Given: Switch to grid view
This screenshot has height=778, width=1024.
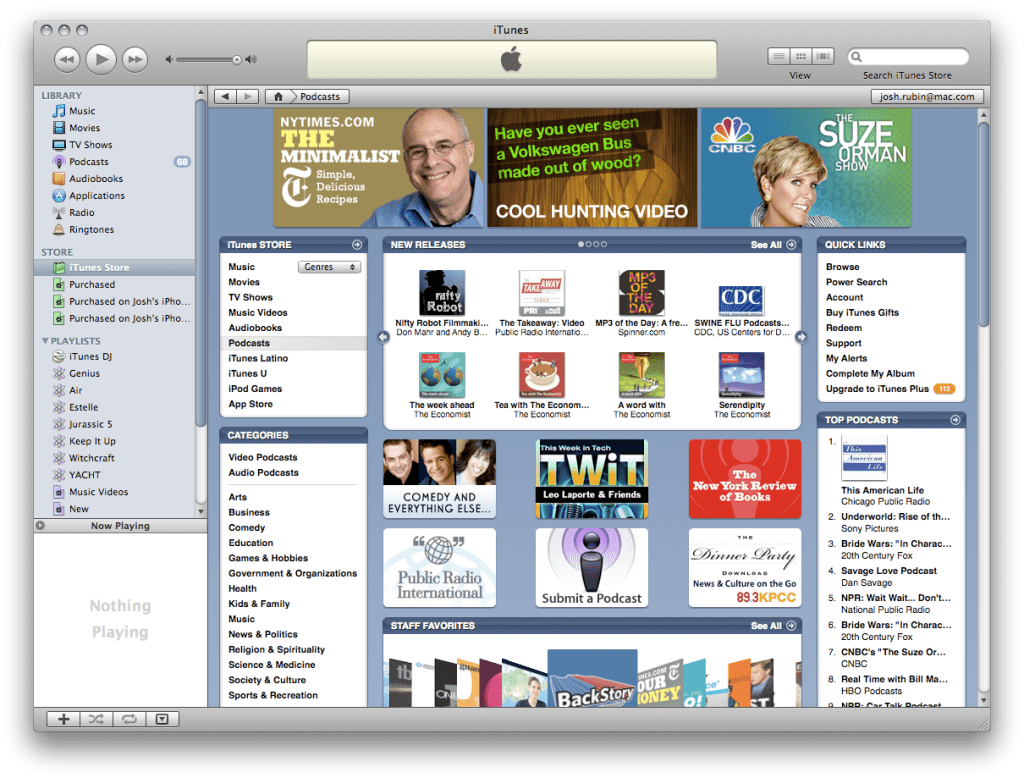Looking at the screenshot, I should pyautogui.click(x=801, y=56).
